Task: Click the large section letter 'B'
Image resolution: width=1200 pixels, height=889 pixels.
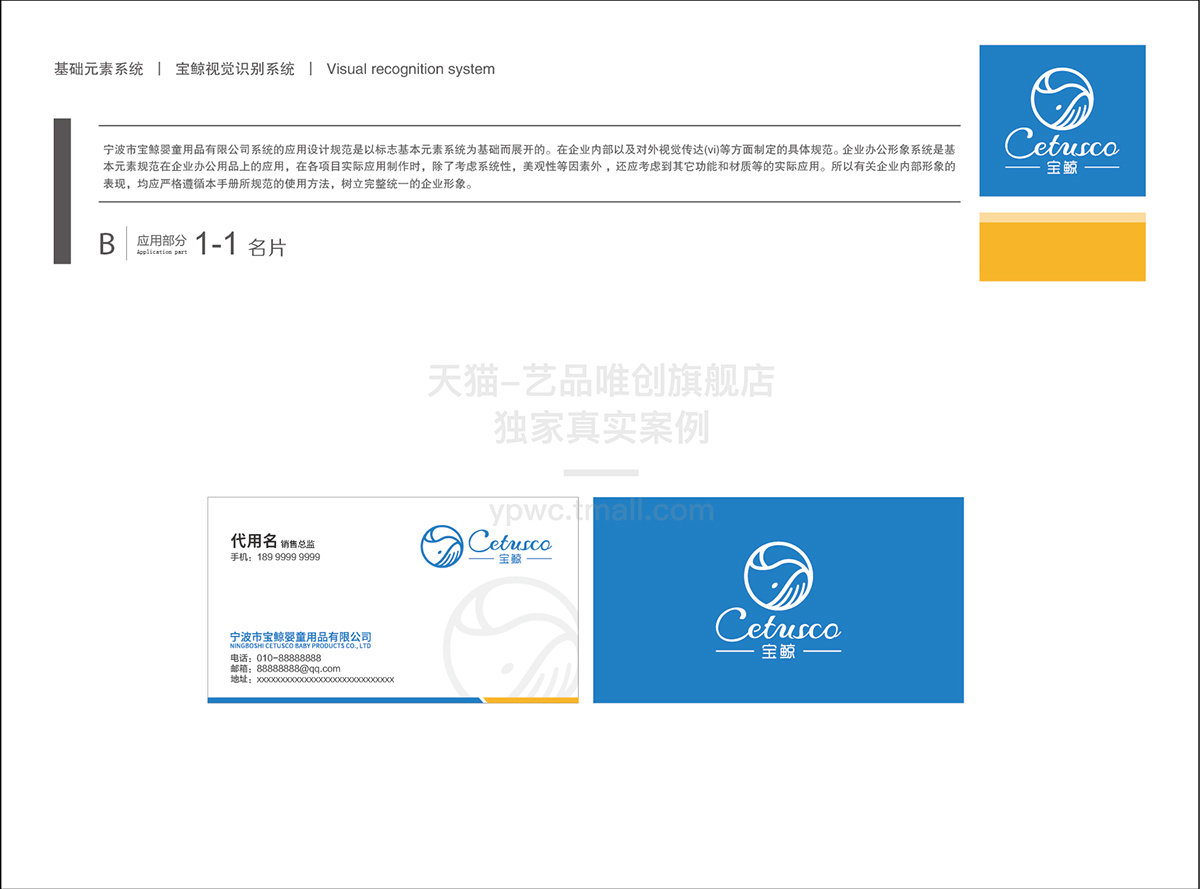Action: (107, 244)
